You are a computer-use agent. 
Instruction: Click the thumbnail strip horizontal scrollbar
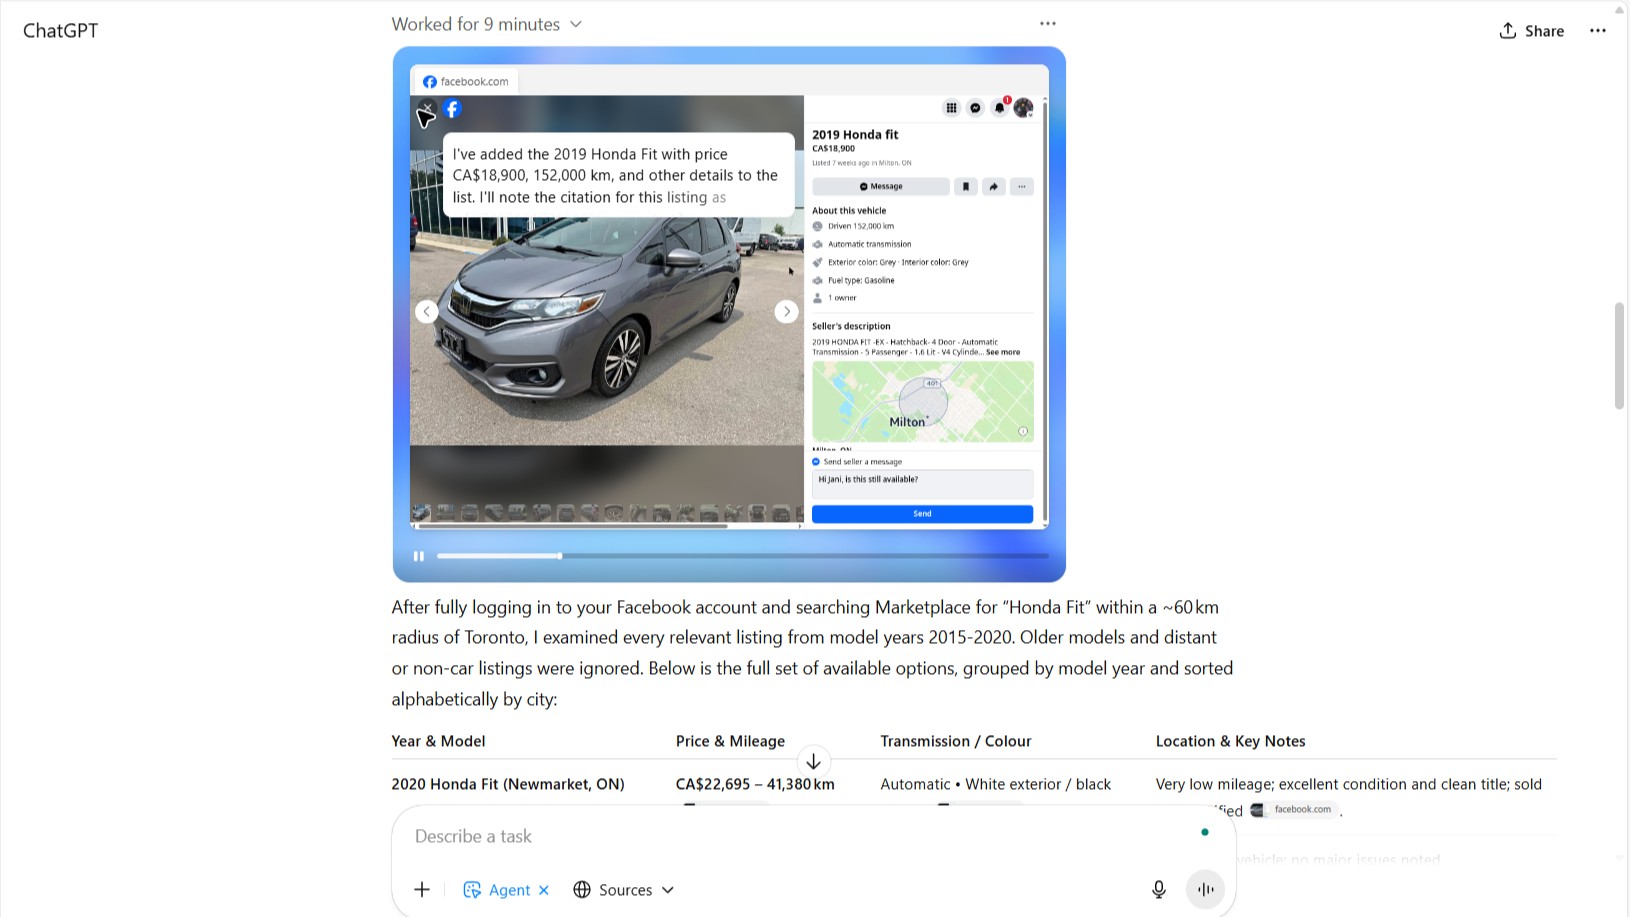tap(572, 526)
